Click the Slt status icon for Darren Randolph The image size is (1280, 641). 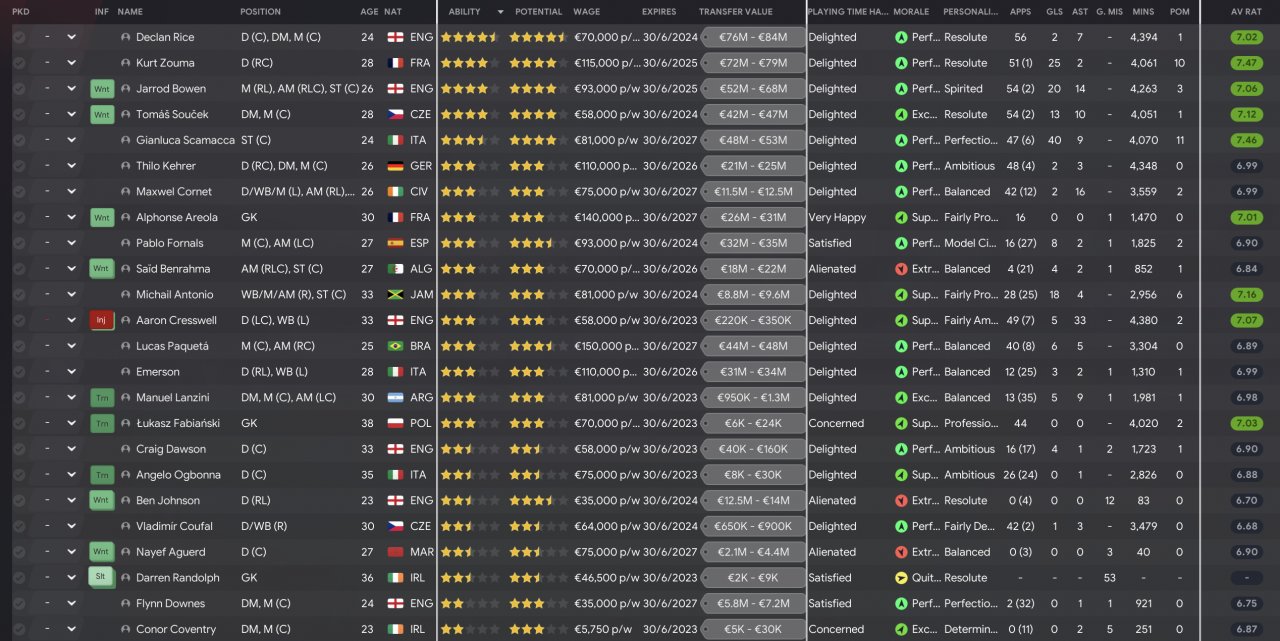tap(102, 578)
